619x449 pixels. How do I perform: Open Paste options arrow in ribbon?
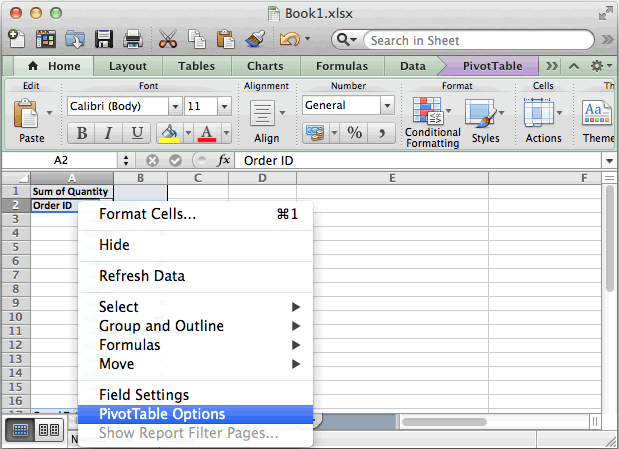pos(49,113)
